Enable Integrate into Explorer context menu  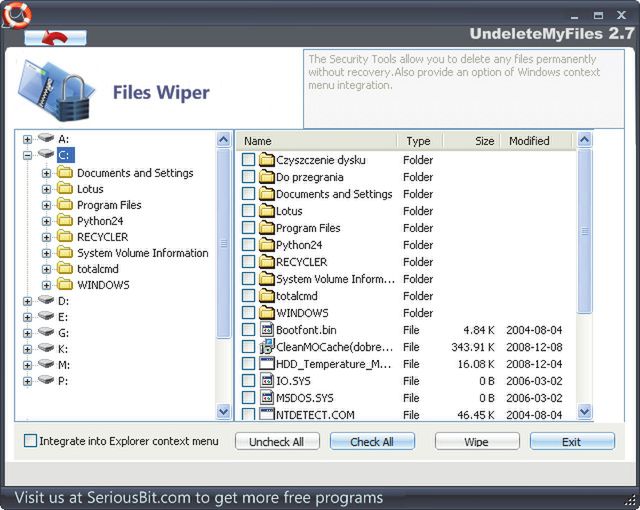[x=30, y=441]
